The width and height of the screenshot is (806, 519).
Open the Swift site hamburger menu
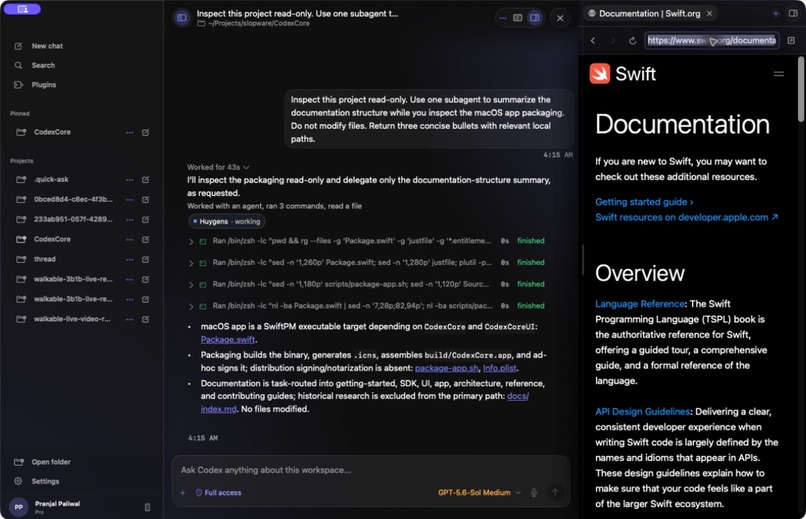coord(779,74)
